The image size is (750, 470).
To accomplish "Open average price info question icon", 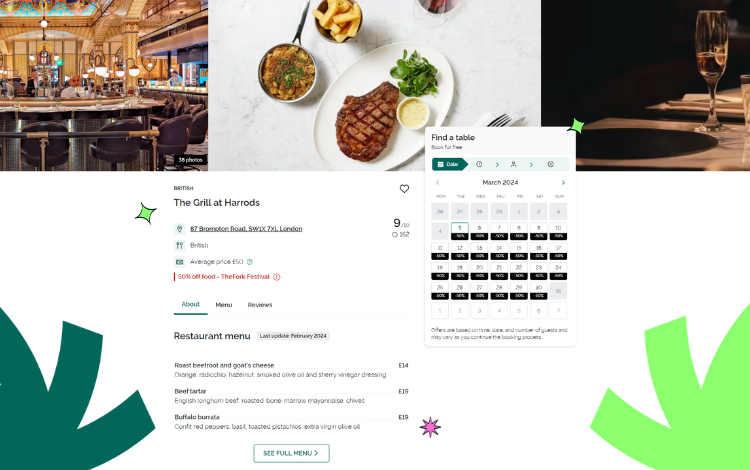I will pyautogui.click(x=250, y=262).
